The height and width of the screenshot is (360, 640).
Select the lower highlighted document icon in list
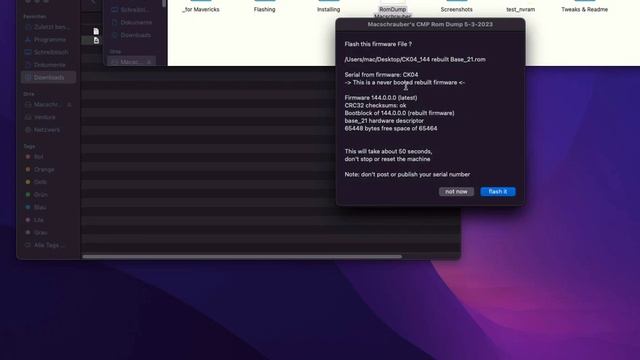pos(96,40)
